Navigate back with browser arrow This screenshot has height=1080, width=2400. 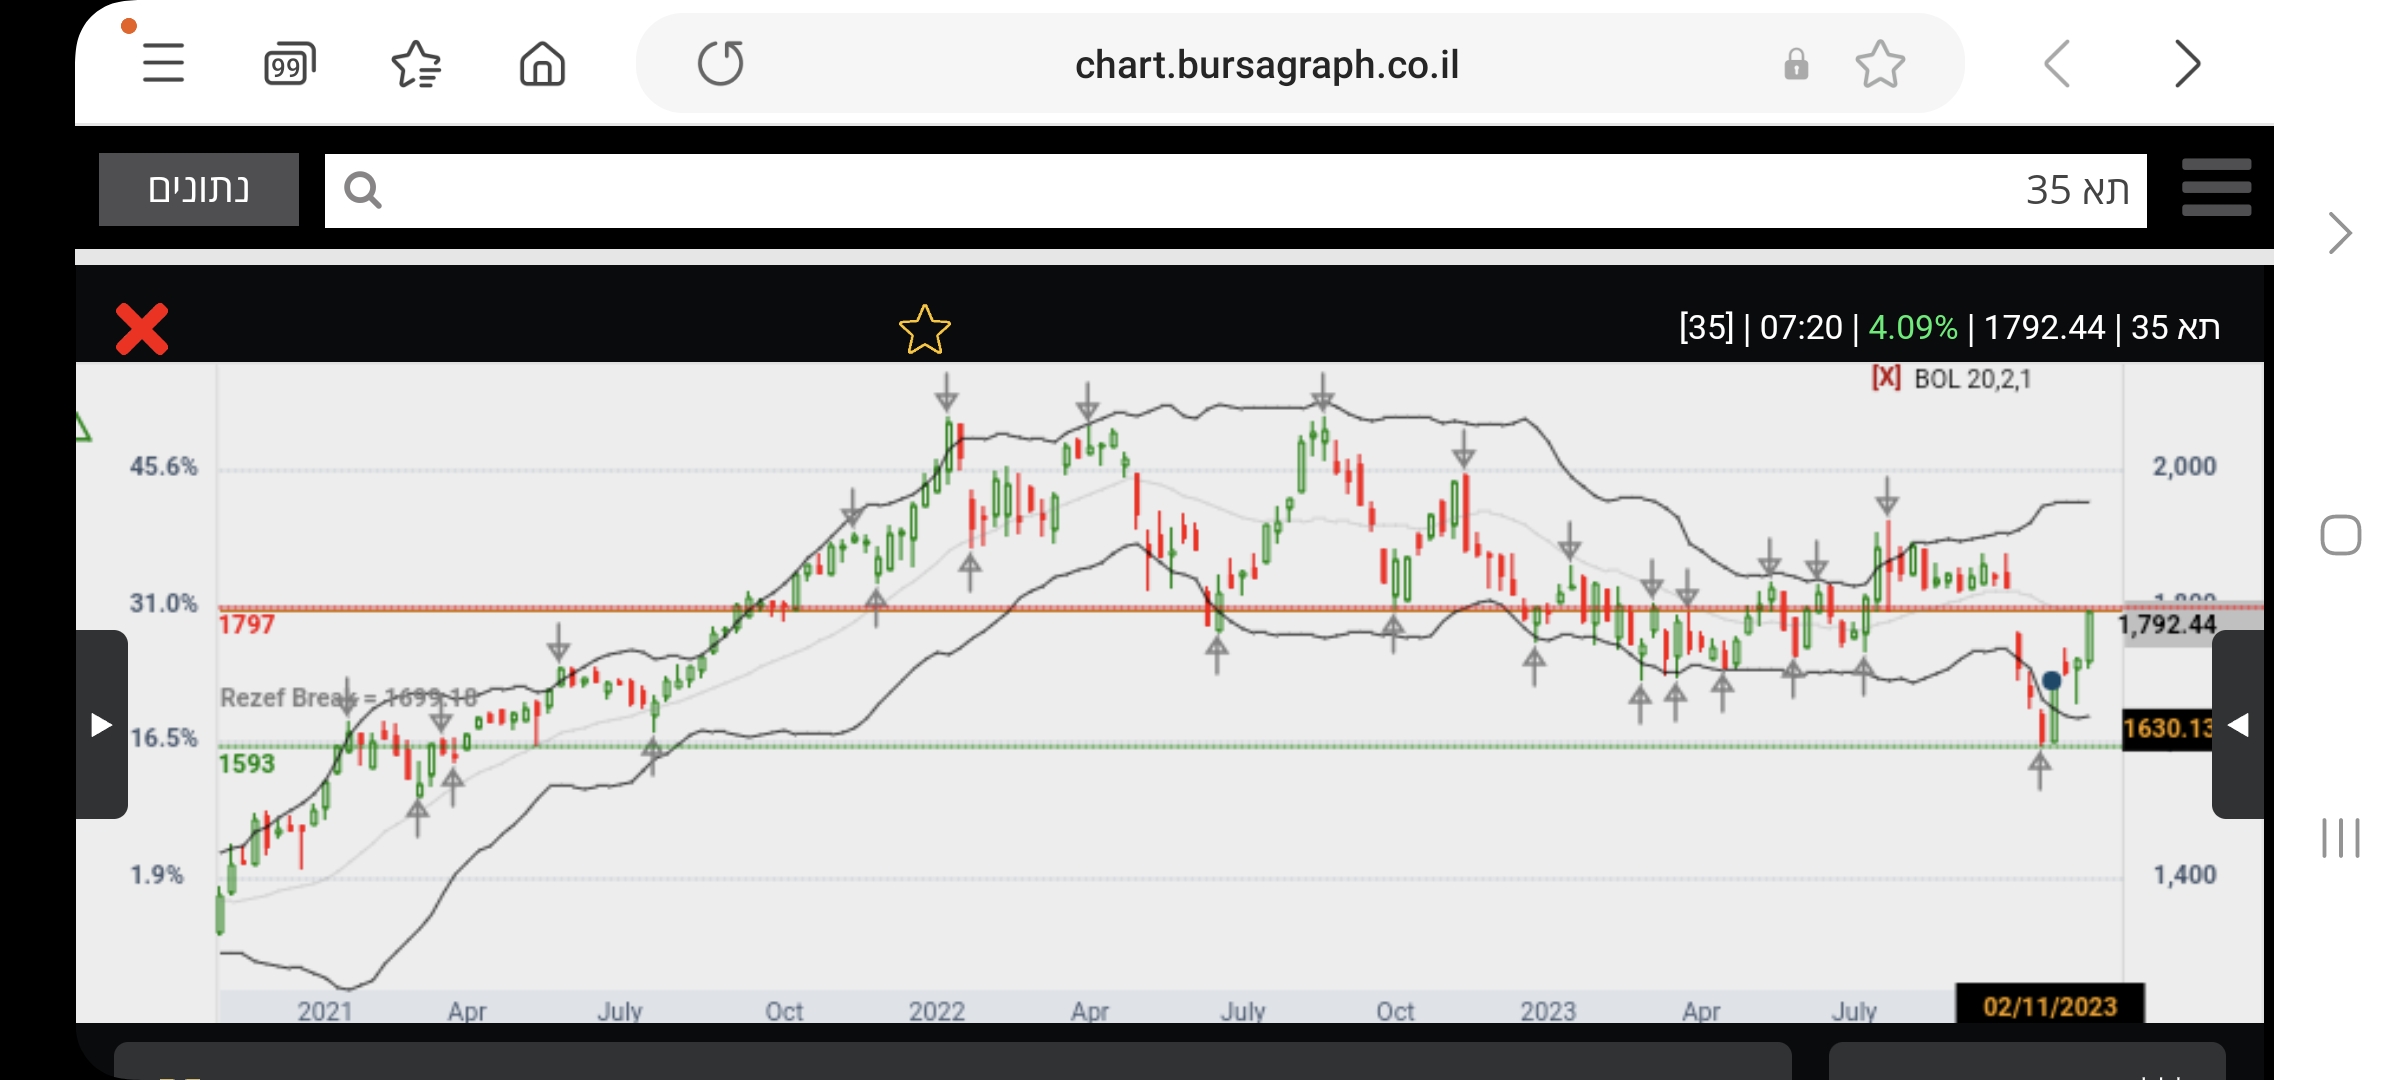coord(2057,65)
